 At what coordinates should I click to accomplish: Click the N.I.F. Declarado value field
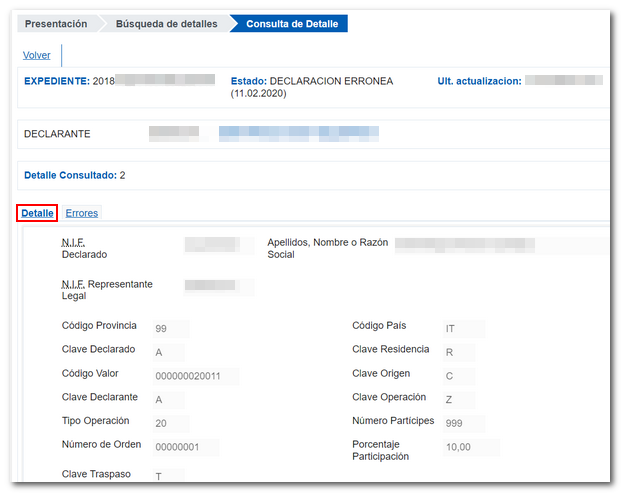click(212, 244)
